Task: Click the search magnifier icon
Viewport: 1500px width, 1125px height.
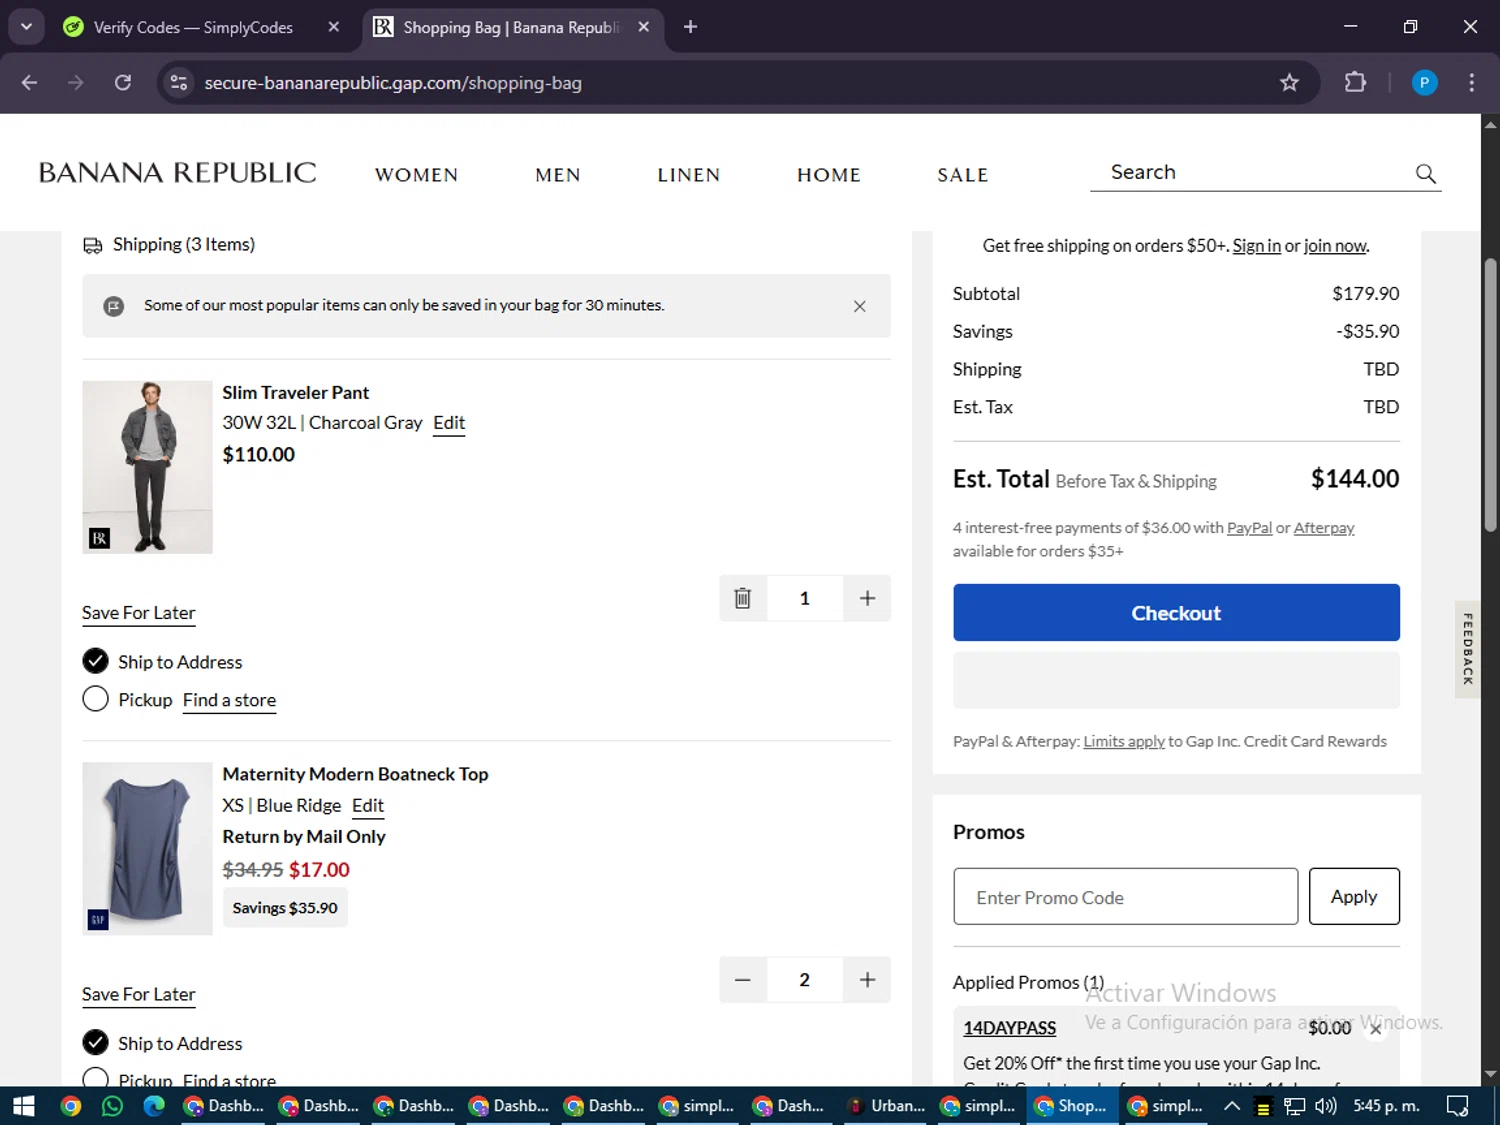Action: tap(1426, 174)
